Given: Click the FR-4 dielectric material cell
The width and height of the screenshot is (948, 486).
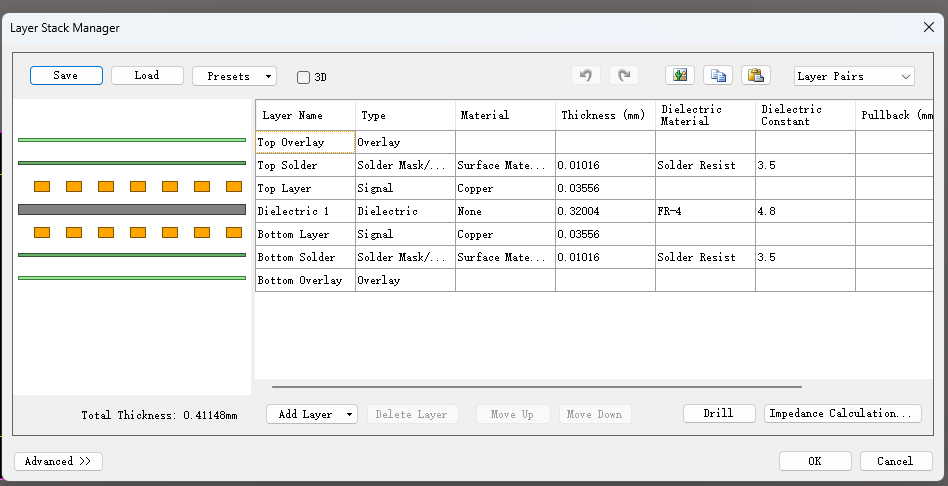Looking at the screenshot, I should (705, 211).
